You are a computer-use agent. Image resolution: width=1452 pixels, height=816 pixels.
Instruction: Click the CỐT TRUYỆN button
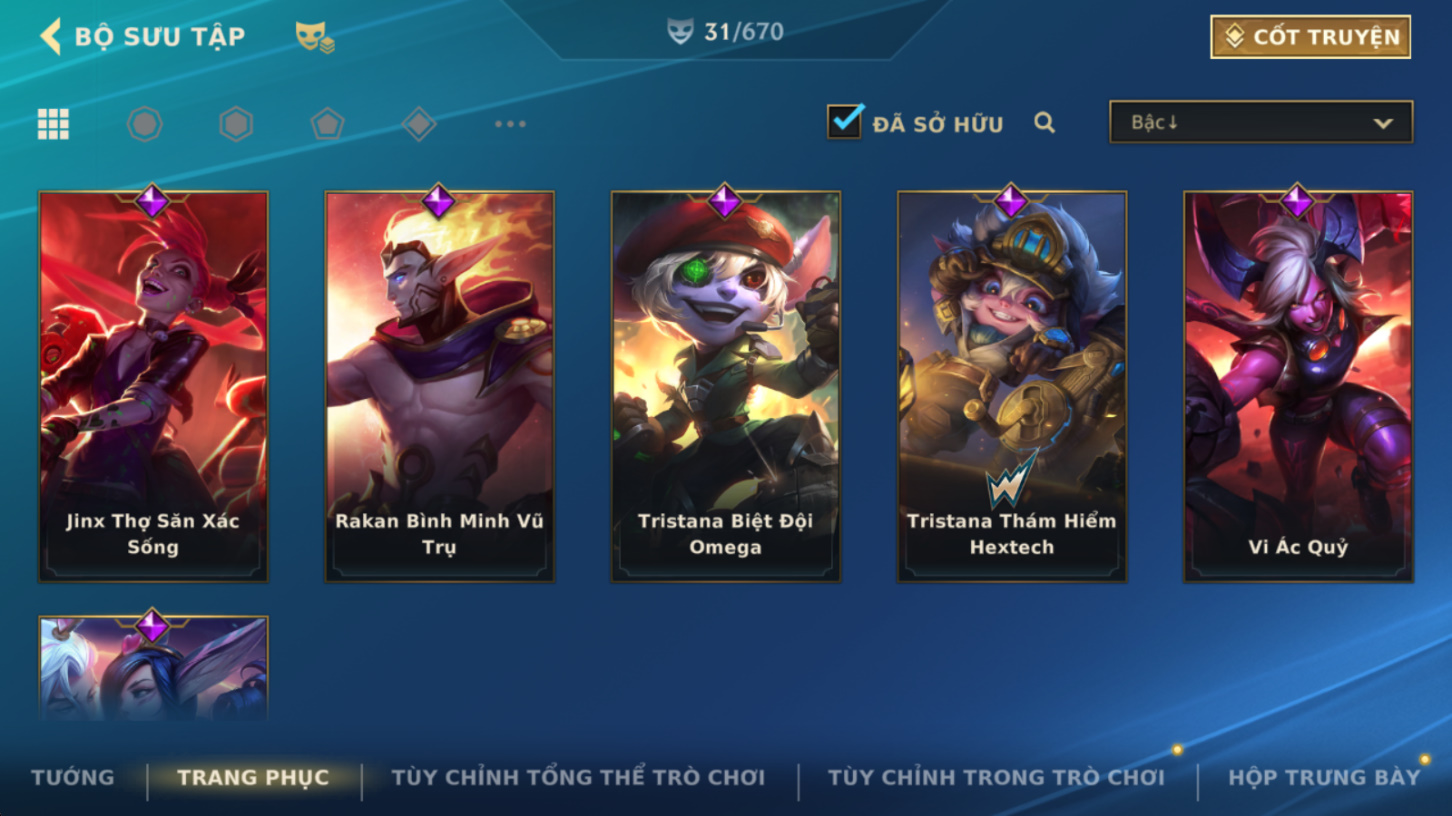click(1310, 37)
